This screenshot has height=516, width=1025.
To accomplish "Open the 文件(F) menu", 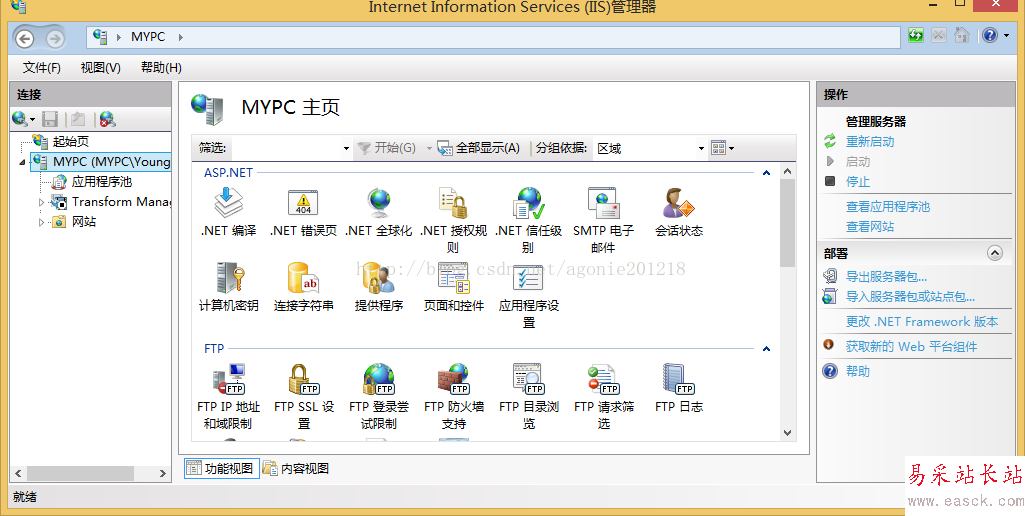I will click(x=42, y=67).
